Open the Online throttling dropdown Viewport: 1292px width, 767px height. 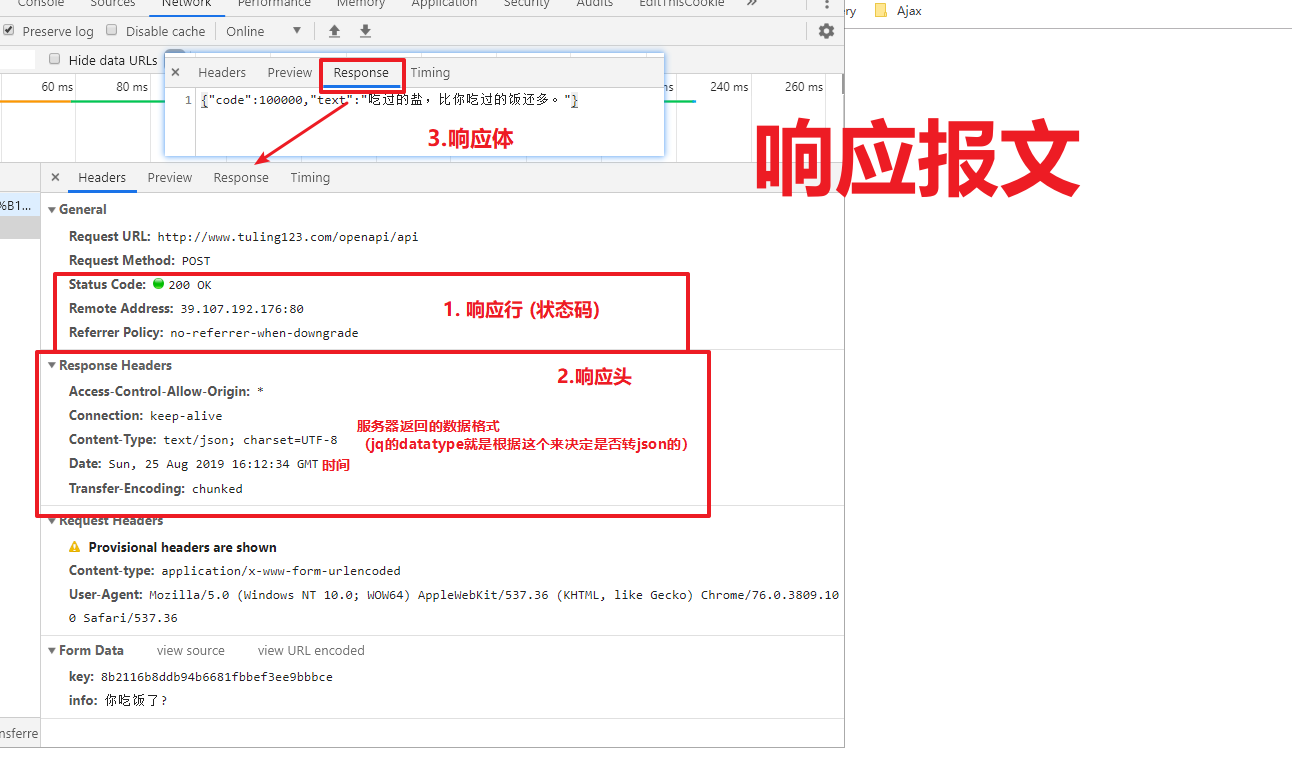(x=264, y=31)
